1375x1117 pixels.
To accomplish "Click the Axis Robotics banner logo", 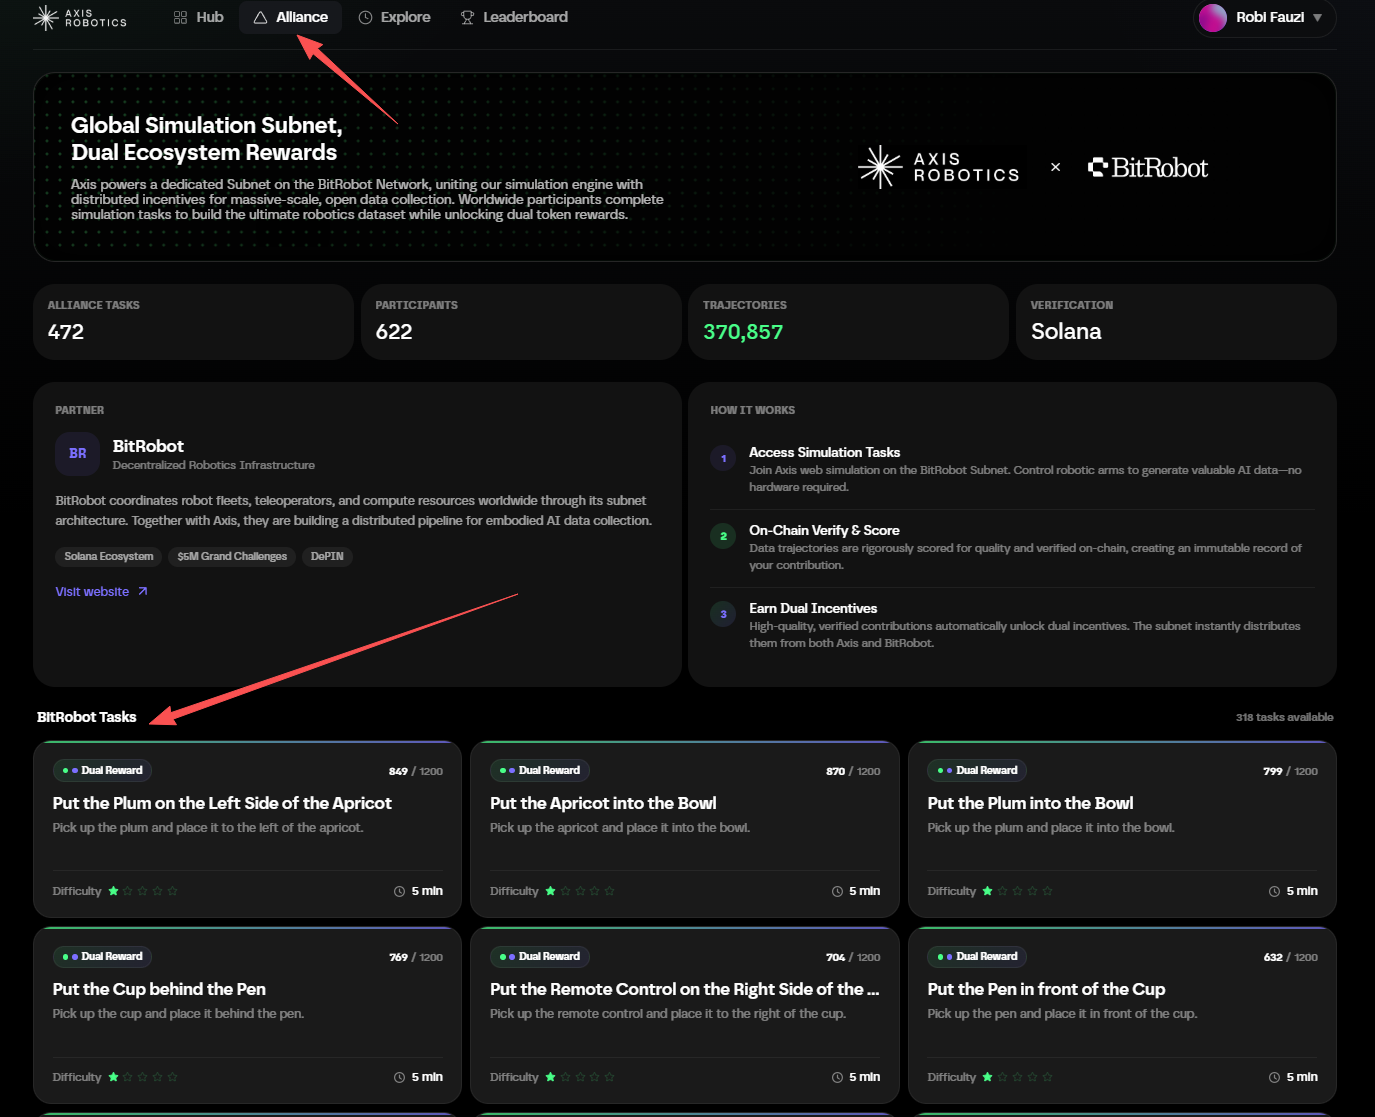I will tap(939, 167).
